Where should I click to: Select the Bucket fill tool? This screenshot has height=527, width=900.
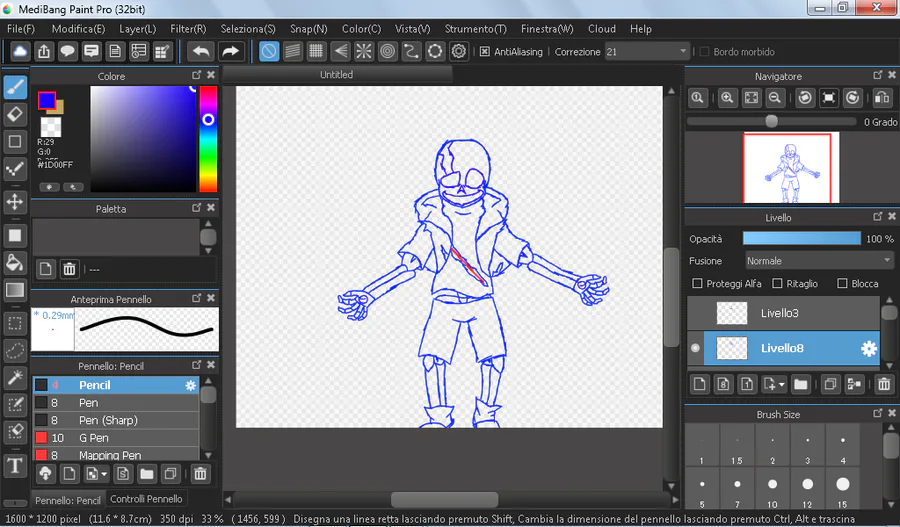pyautogui.click(x=15, y=263)
